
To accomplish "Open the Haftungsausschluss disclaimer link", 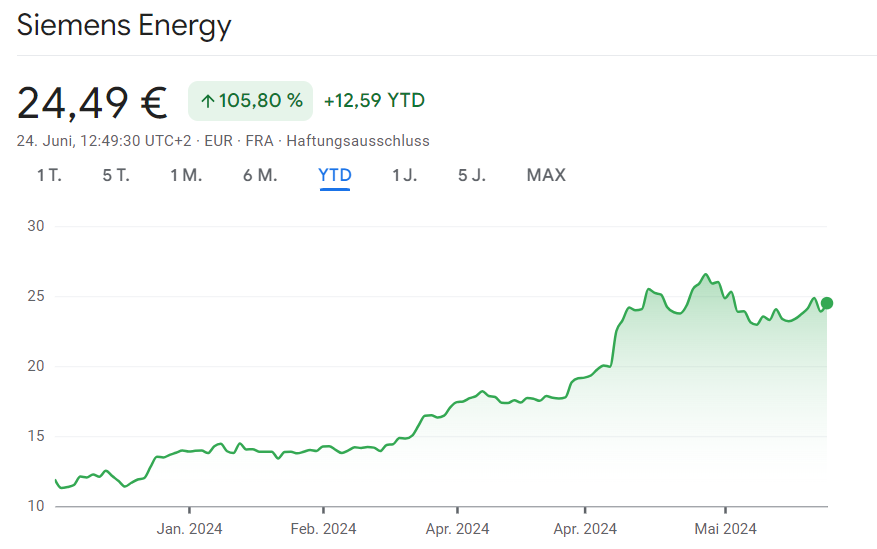I will (x=358, y=141).
